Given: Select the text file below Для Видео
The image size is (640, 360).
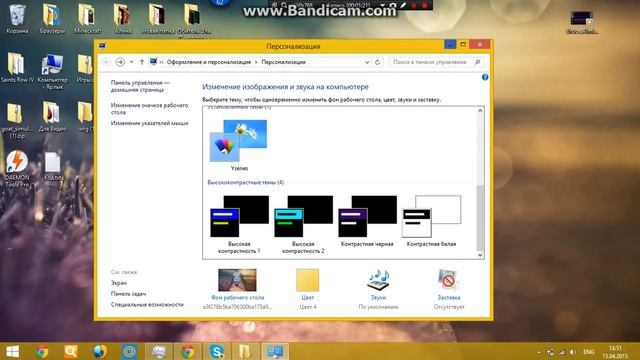Looking at the screenshot, I should (x=53, y=167).
